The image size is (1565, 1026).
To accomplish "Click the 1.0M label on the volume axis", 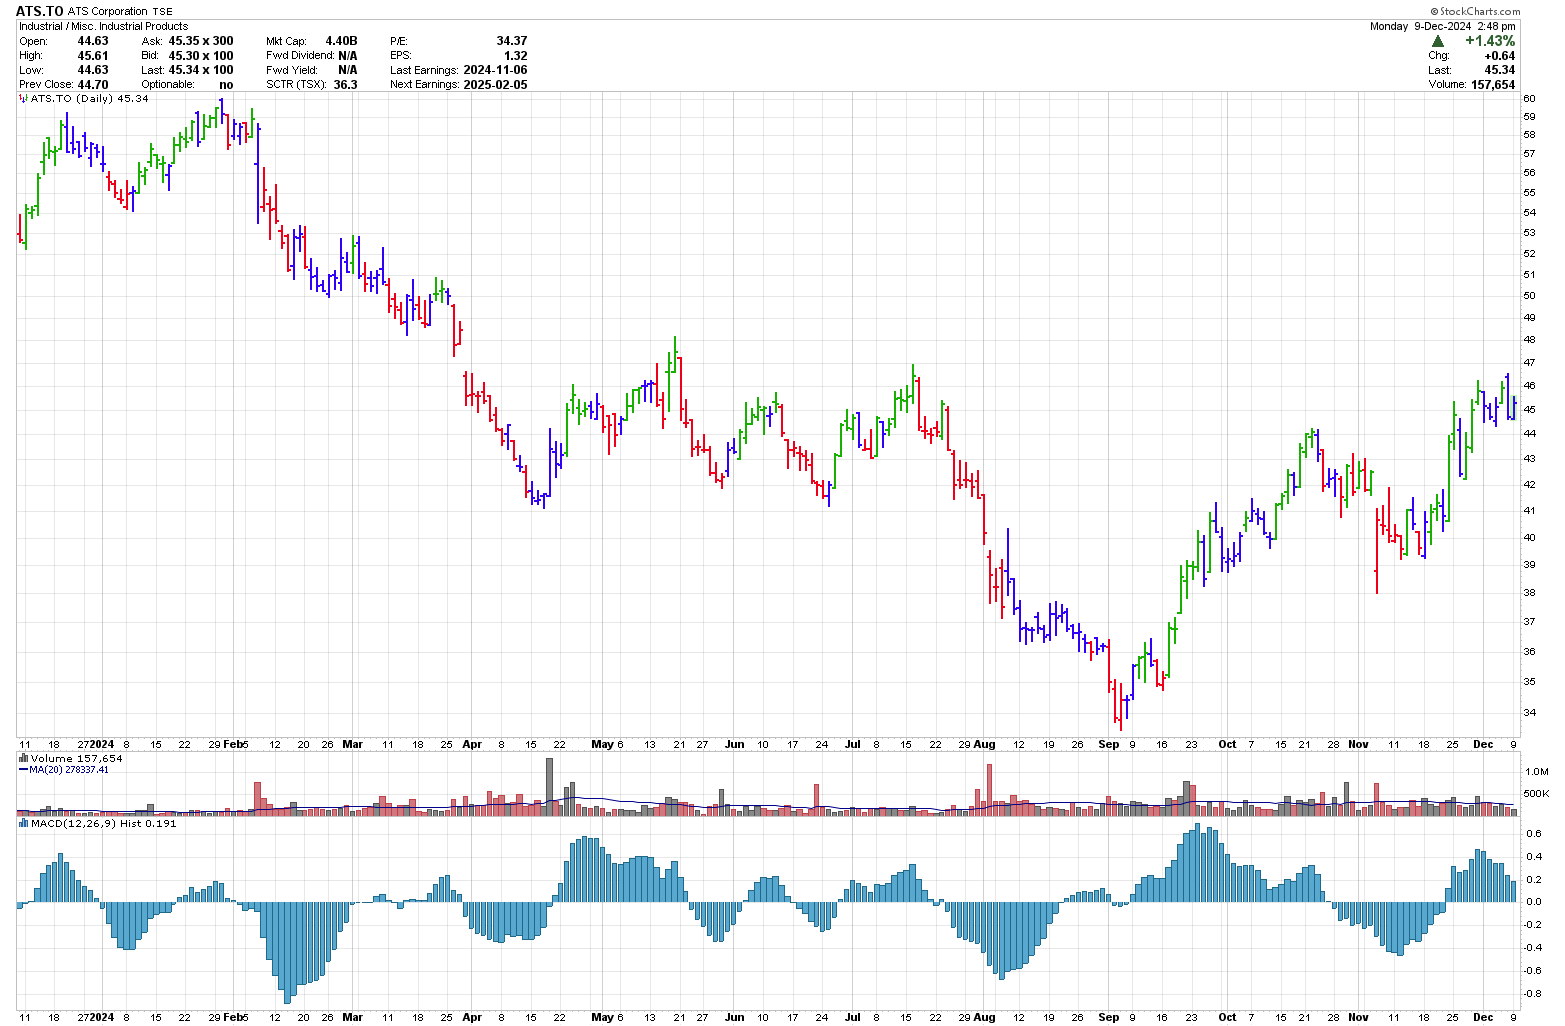I will (1536, 772).
